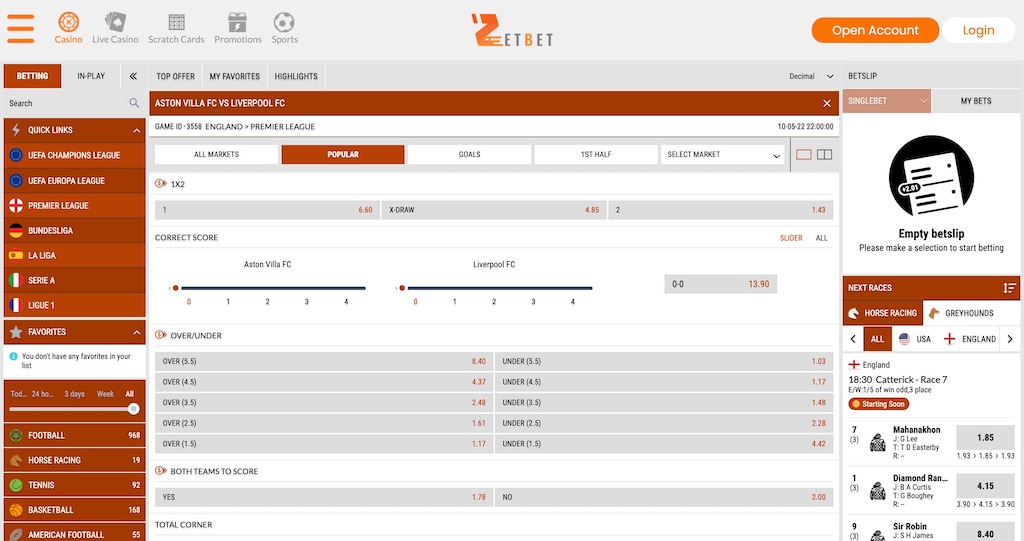Collapse the Favorites section
Screen dimensions: 1024x541
pos(136,332)
